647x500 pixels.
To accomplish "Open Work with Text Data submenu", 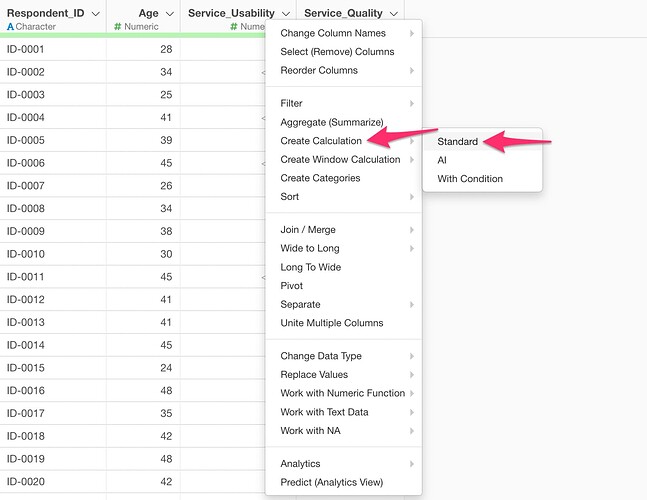I will (x=343, y=412).
